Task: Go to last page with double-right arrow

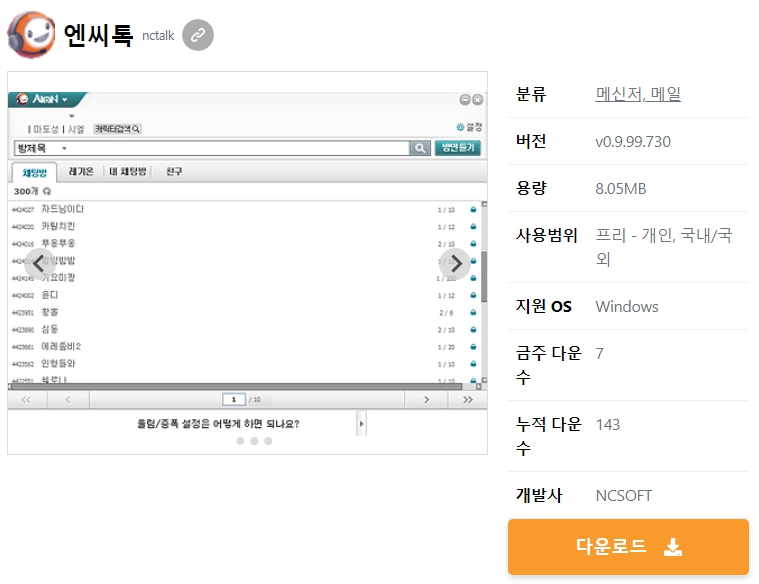Action: click(x=467, y=400)
